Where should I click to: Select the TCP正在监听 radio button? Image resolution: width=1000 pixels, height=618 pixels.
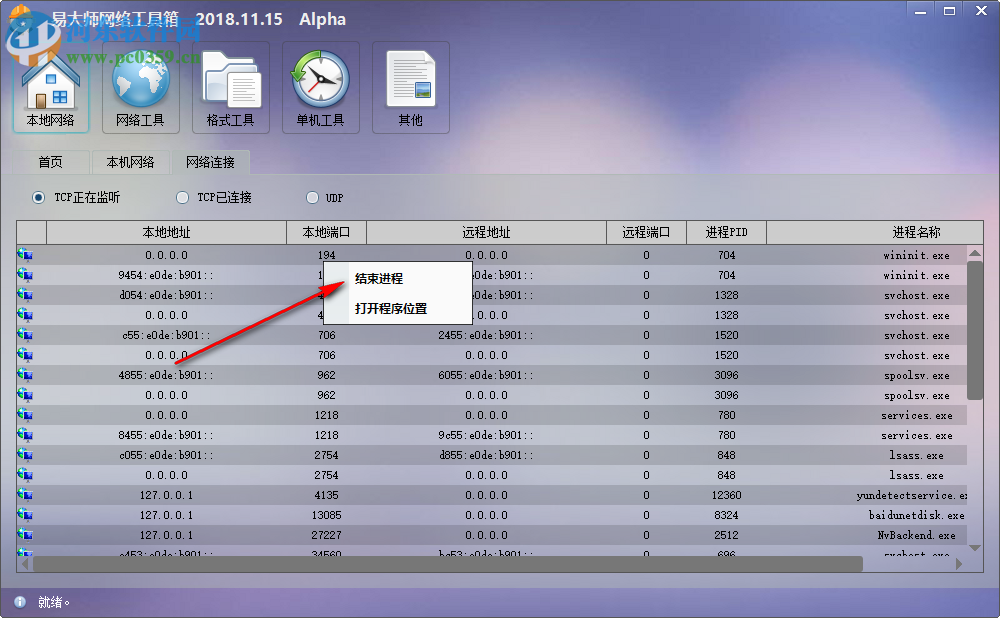[x=39, y=198]
